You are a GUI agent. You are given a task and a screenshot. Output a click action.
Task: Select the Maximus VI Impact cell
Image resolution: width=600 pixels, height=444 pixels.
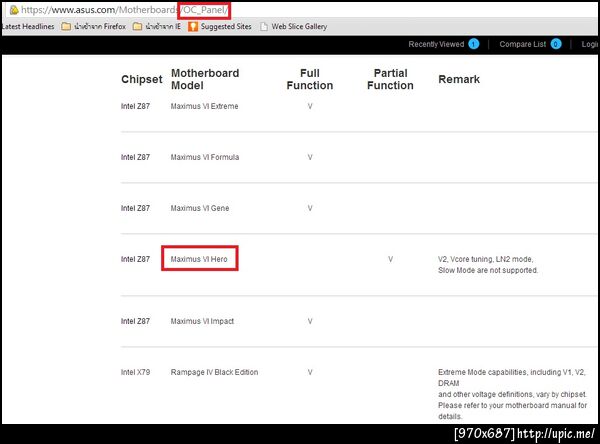[202, 321]
